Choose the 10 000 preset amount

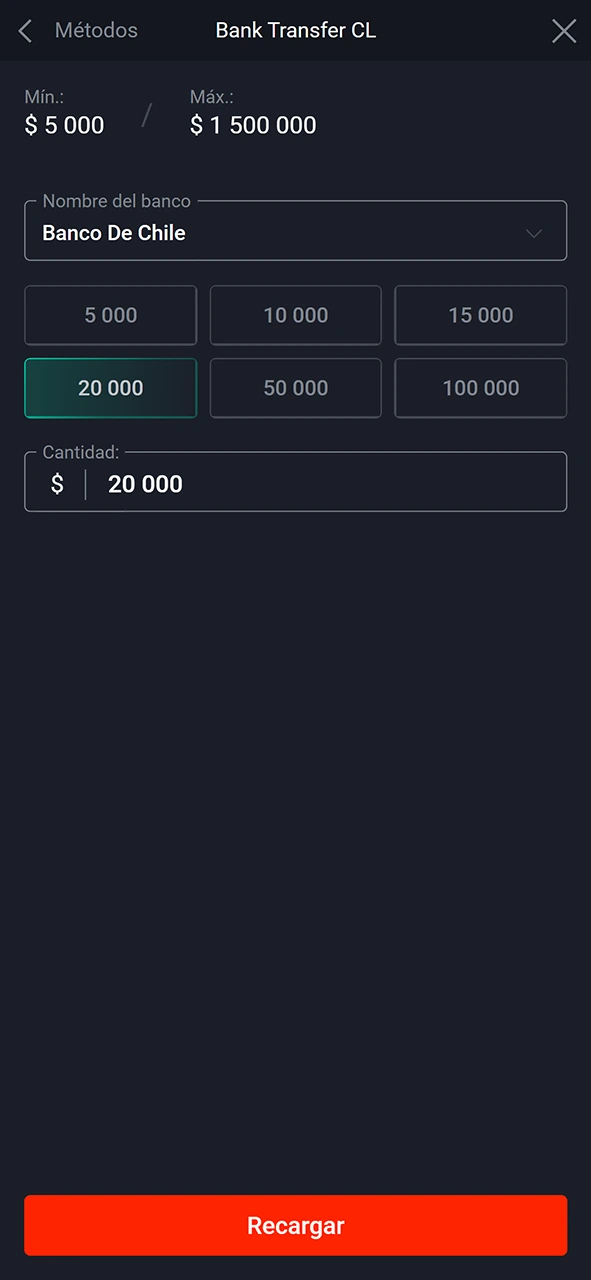pyautogui.click(x=295, y=315)
